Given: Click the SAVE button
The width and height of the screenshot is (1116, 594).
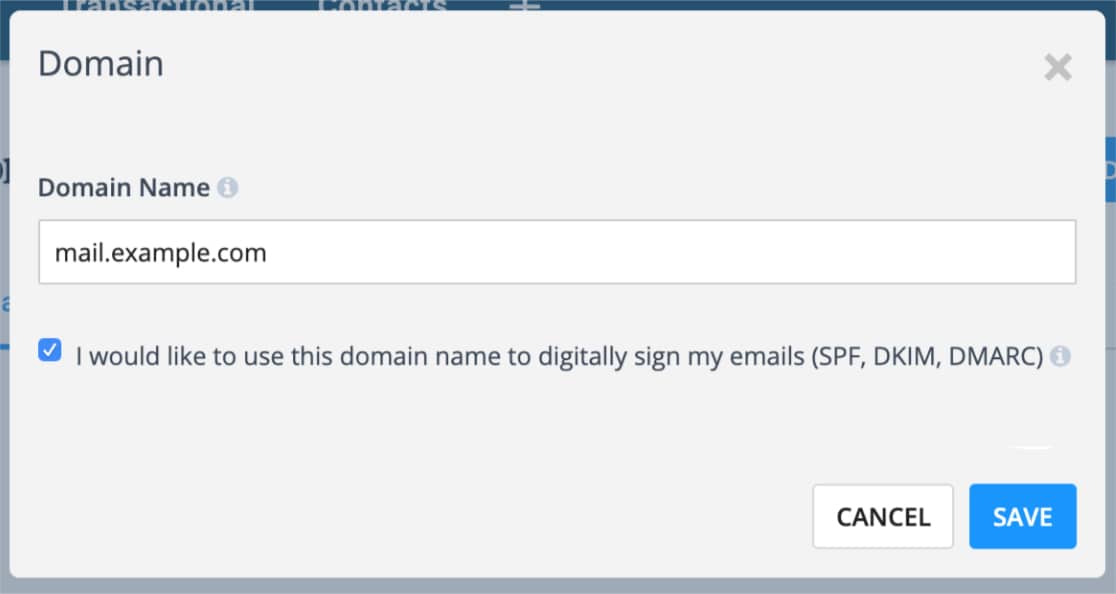Looking at the screenshot, I should click(1023, 516).
